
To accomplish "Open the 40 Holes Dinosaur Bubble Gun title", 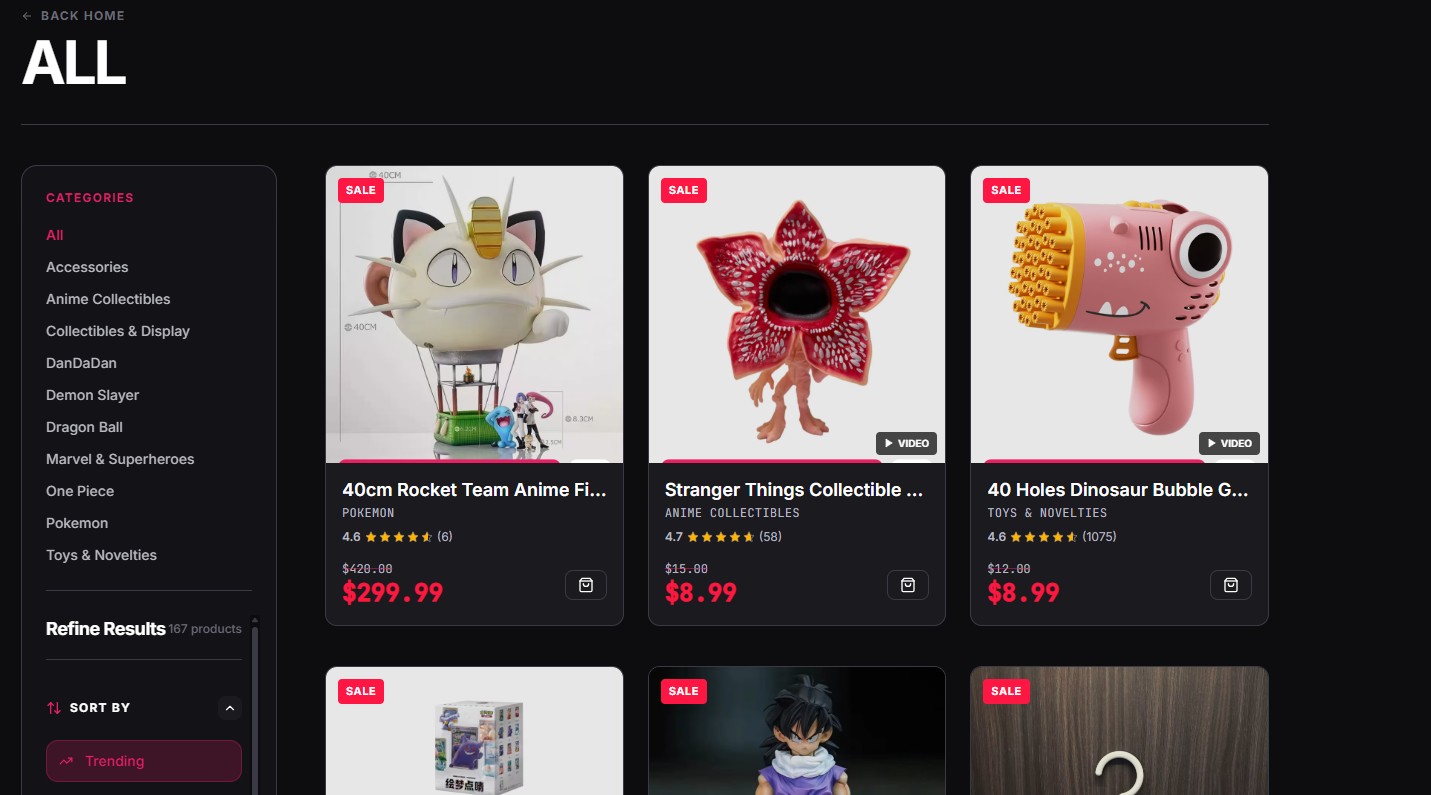I will [x=1119, y=490].
